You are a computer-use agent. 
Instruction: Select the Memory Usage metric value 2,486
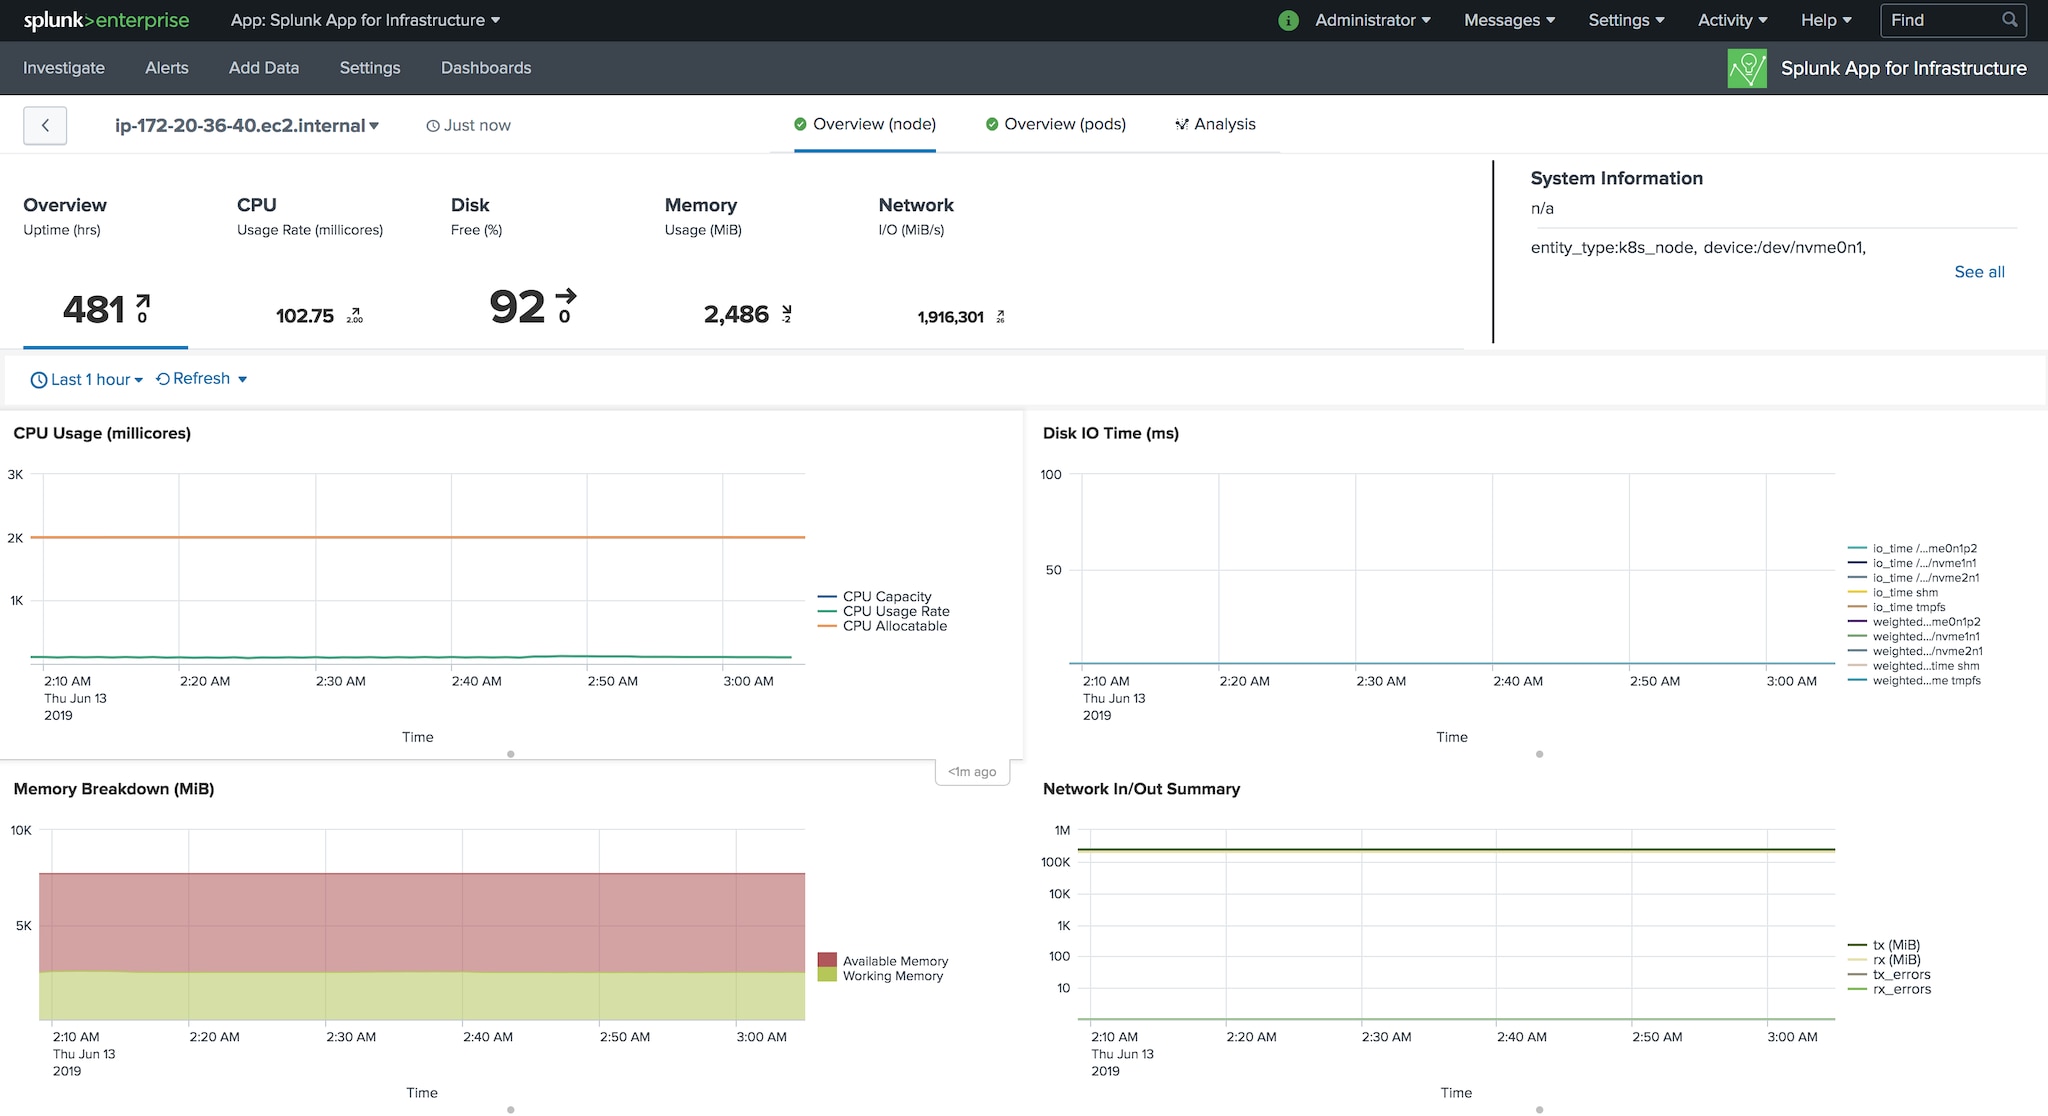pyautogui.click(x=737, y=315)
